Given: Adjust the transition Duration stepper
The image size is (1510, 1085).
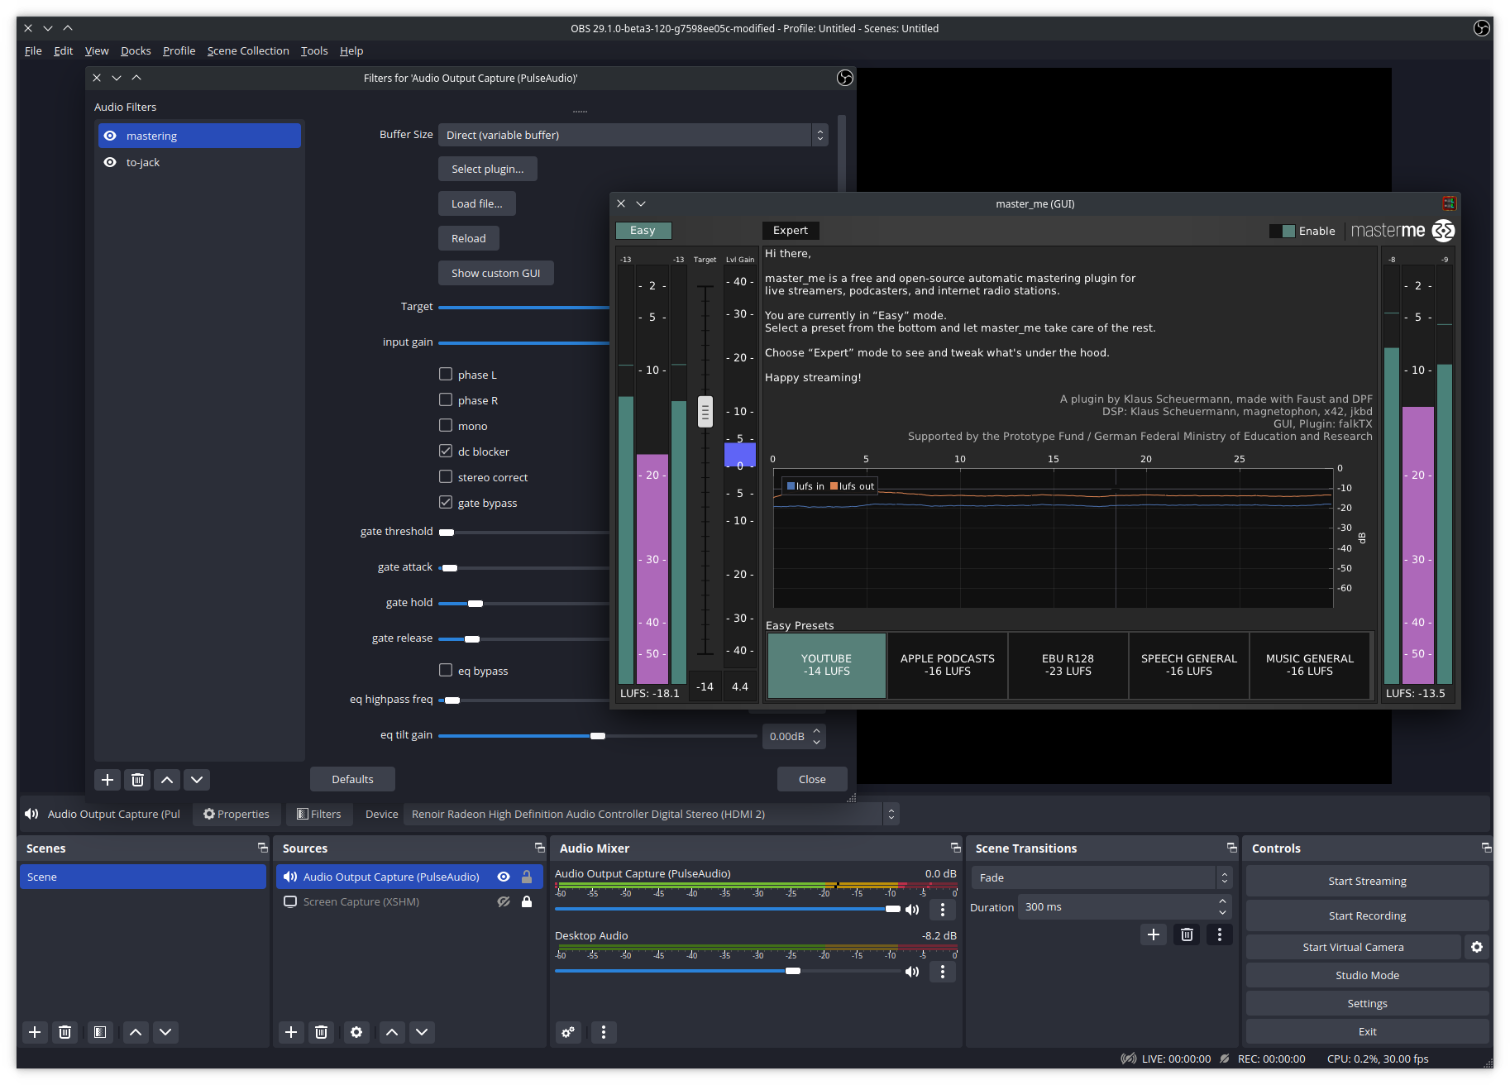Looking at the screenshot, I should pyautogui.click(x=1222, y=907).
